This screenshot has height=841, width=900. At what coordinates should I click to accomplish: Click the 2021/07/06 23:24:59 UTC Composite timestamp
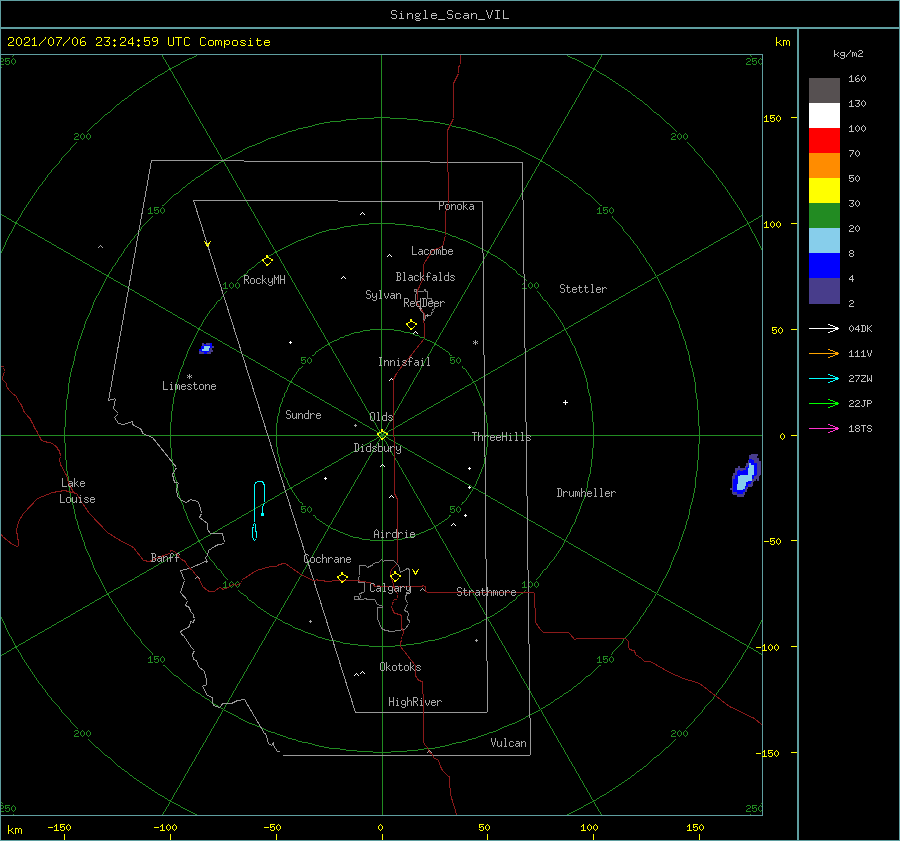(x=139, y=42)
